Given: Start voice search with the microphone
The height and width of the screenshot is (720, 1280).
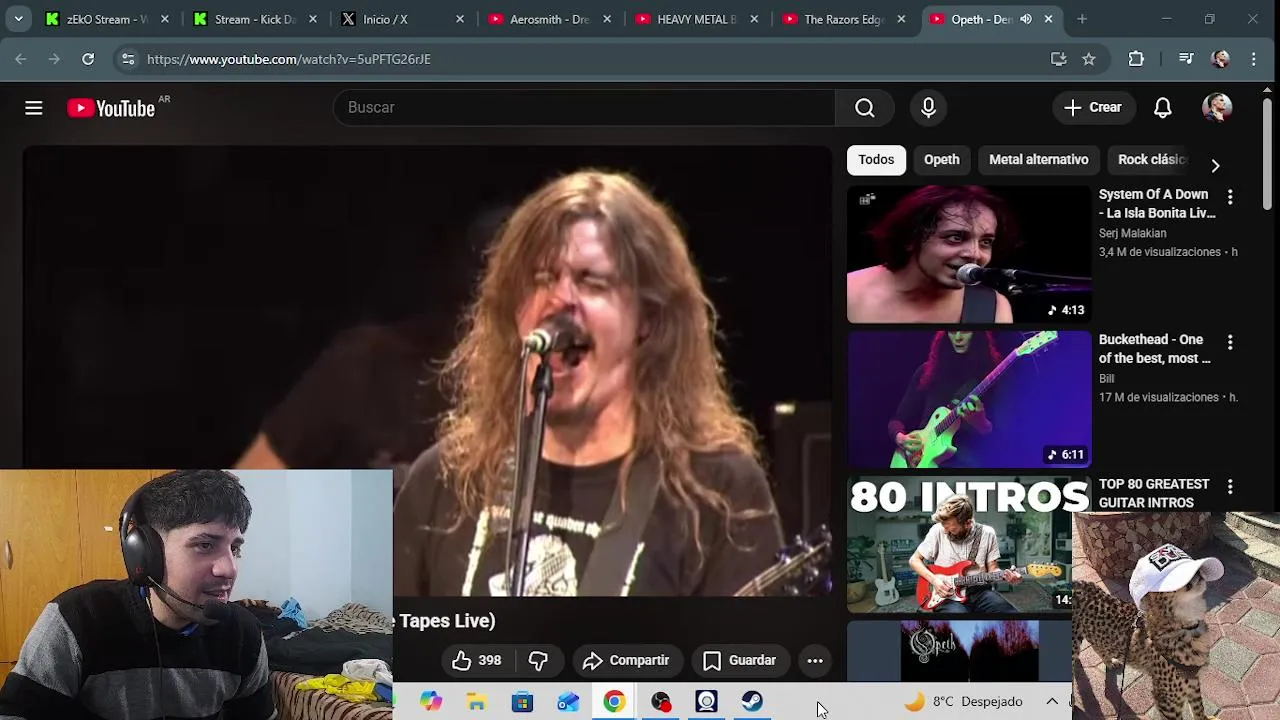Looking at the screenshot, I should coord(928,108).
